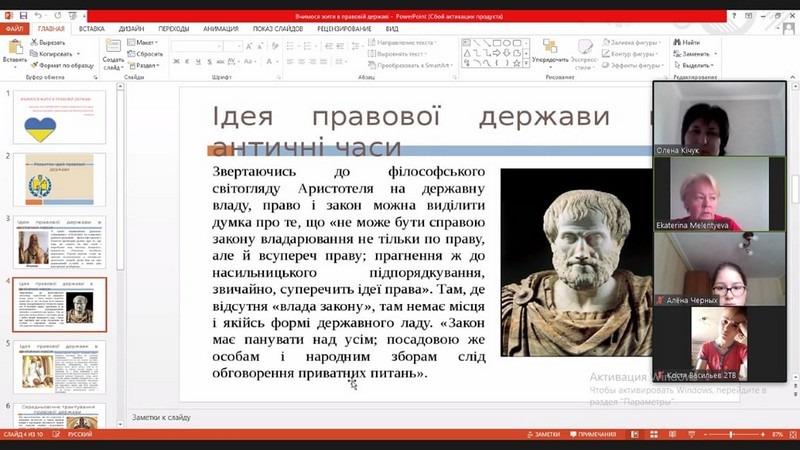Open the Select (Выделить) dropdown
Viewport: 800px width, 450px height.
(694, 65)
